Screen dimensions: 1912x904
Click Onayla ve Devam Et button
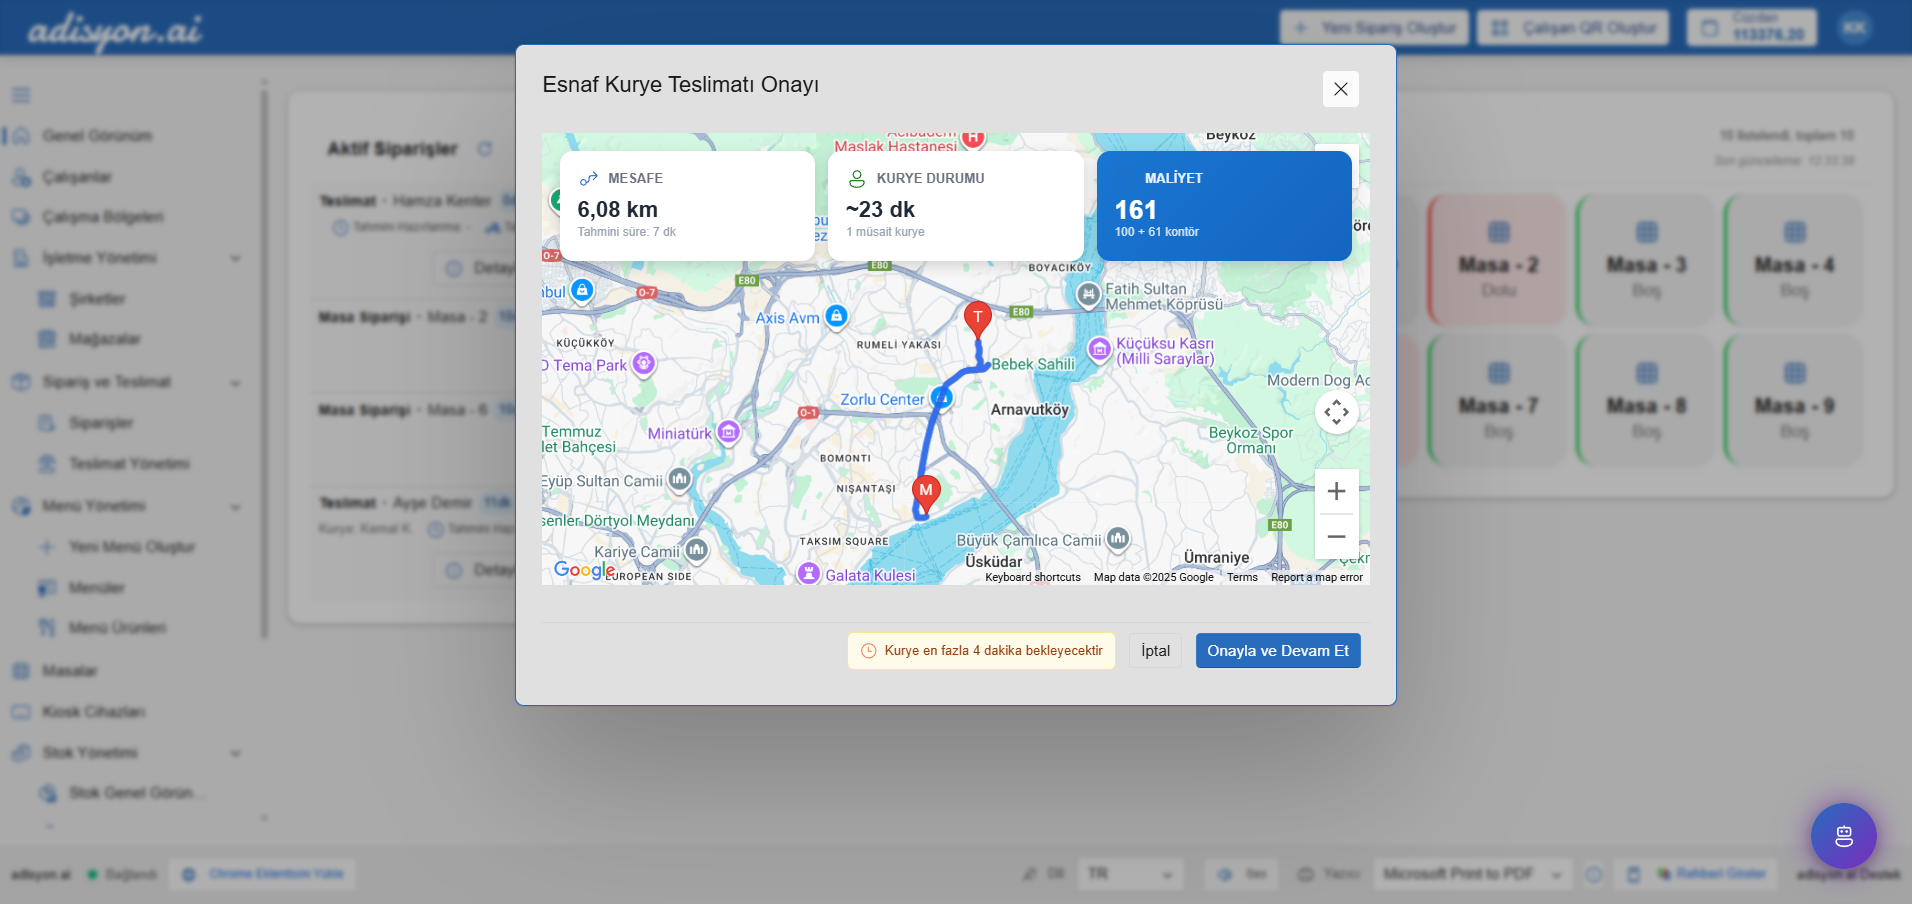(1277, 651)
